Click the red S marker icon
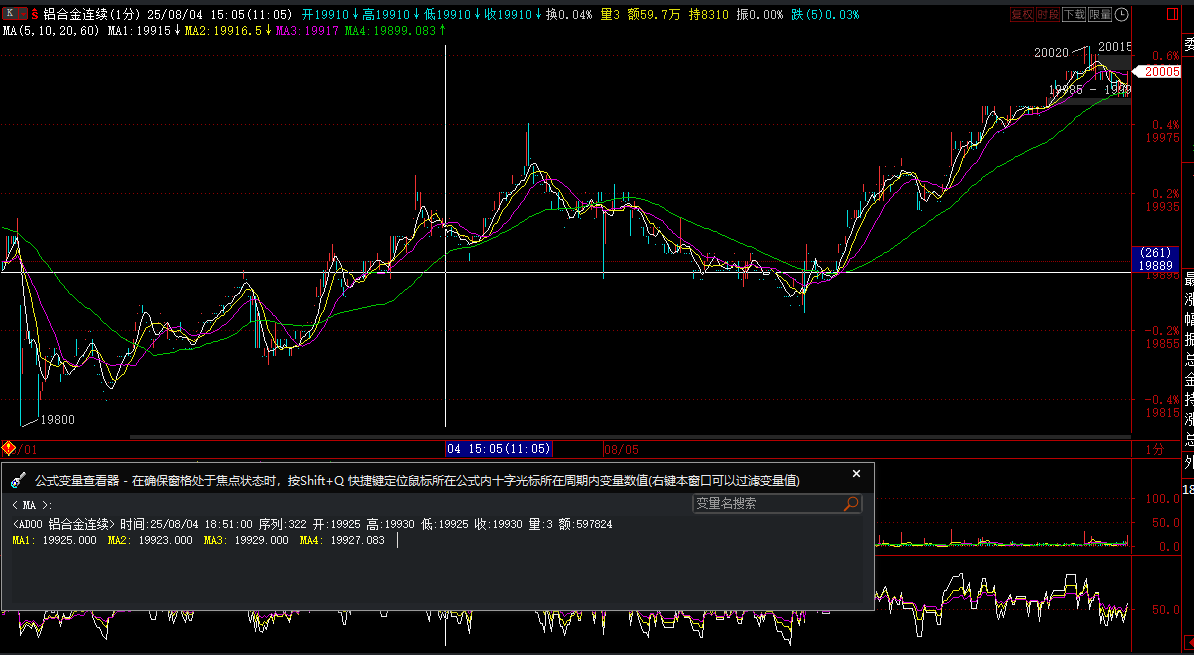The image size is (1194, 655). [34, 15]
